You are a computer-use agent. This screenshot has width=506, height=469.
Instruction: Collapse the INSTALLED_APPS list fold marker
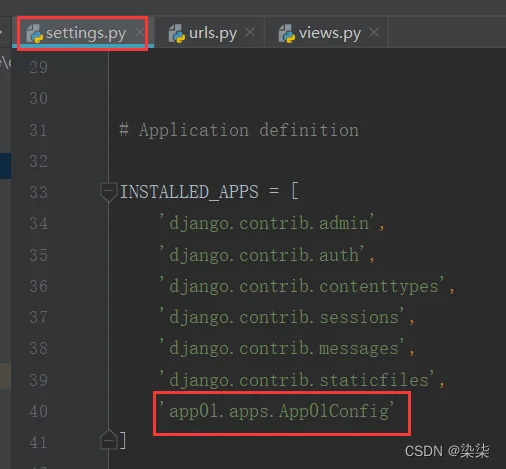[108, 192]
